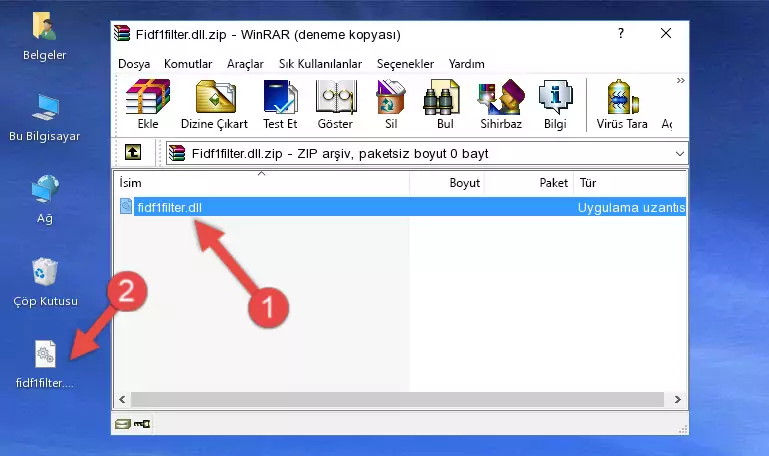Click the drive icon in status bar
769x456 pixels.
coord(122,424)
